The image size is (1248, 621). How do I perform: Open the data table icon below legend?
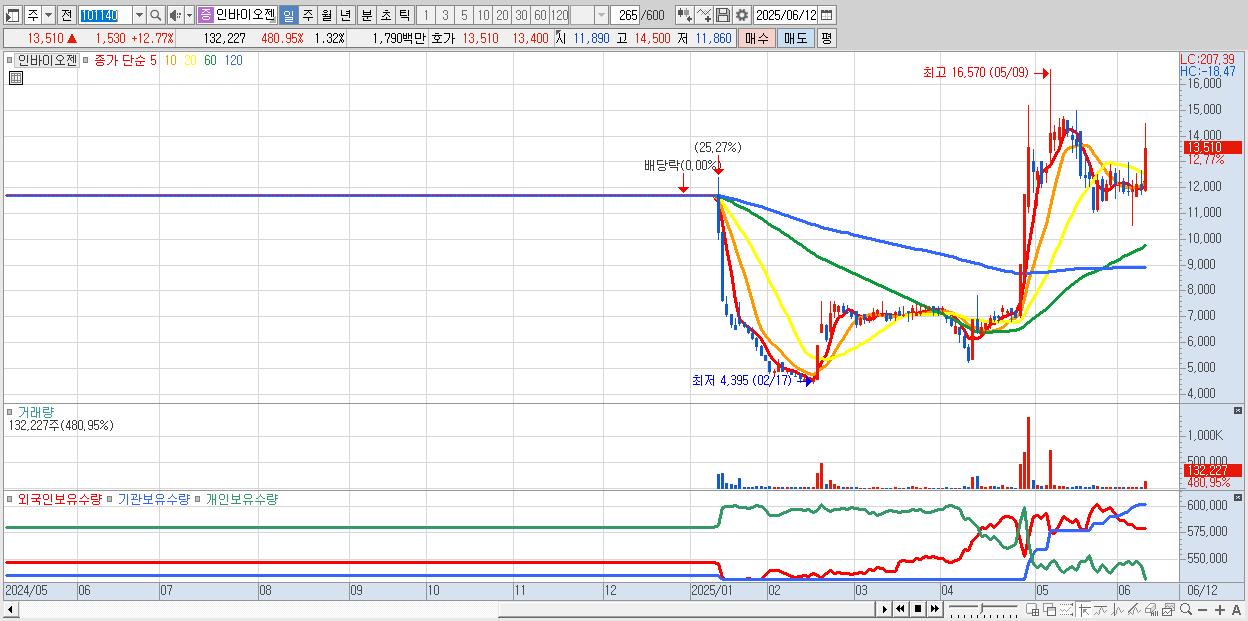pos(16,78)
